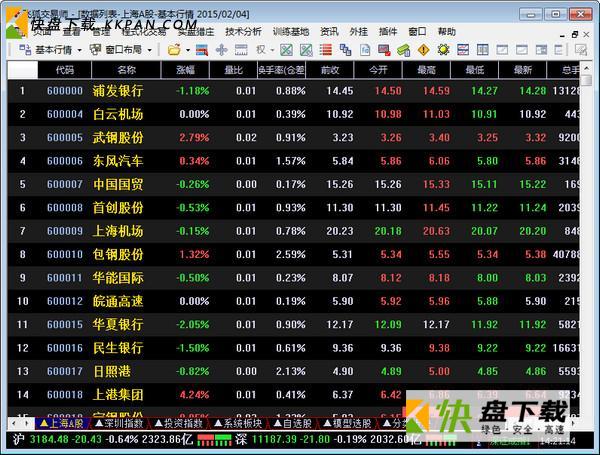The height and width of the screenshot is (455, 600).
Task: Click the grey sidebar panel layout icon
Action: click(x=541, y=50)
